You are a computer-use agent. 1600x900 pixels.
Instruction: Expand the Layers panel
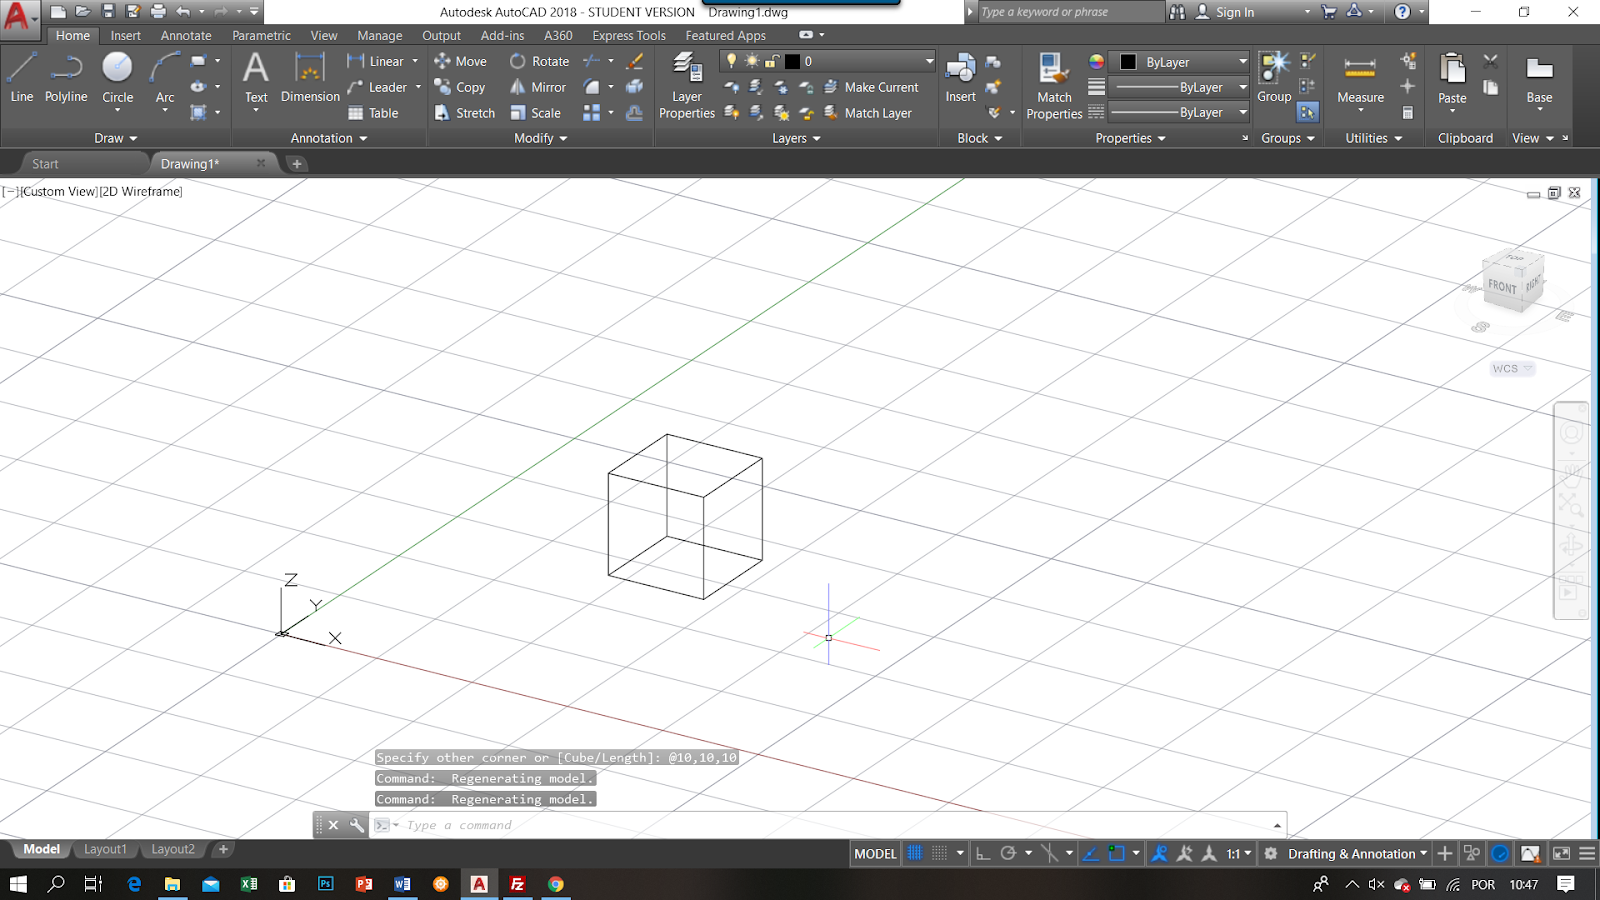(x=796, y=138)
